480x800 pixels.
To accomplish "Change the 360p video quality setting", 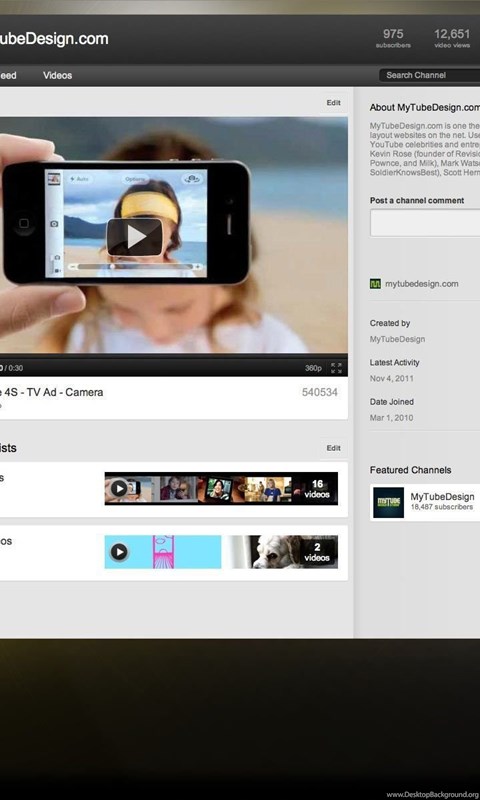I will (x=313, y=368).
